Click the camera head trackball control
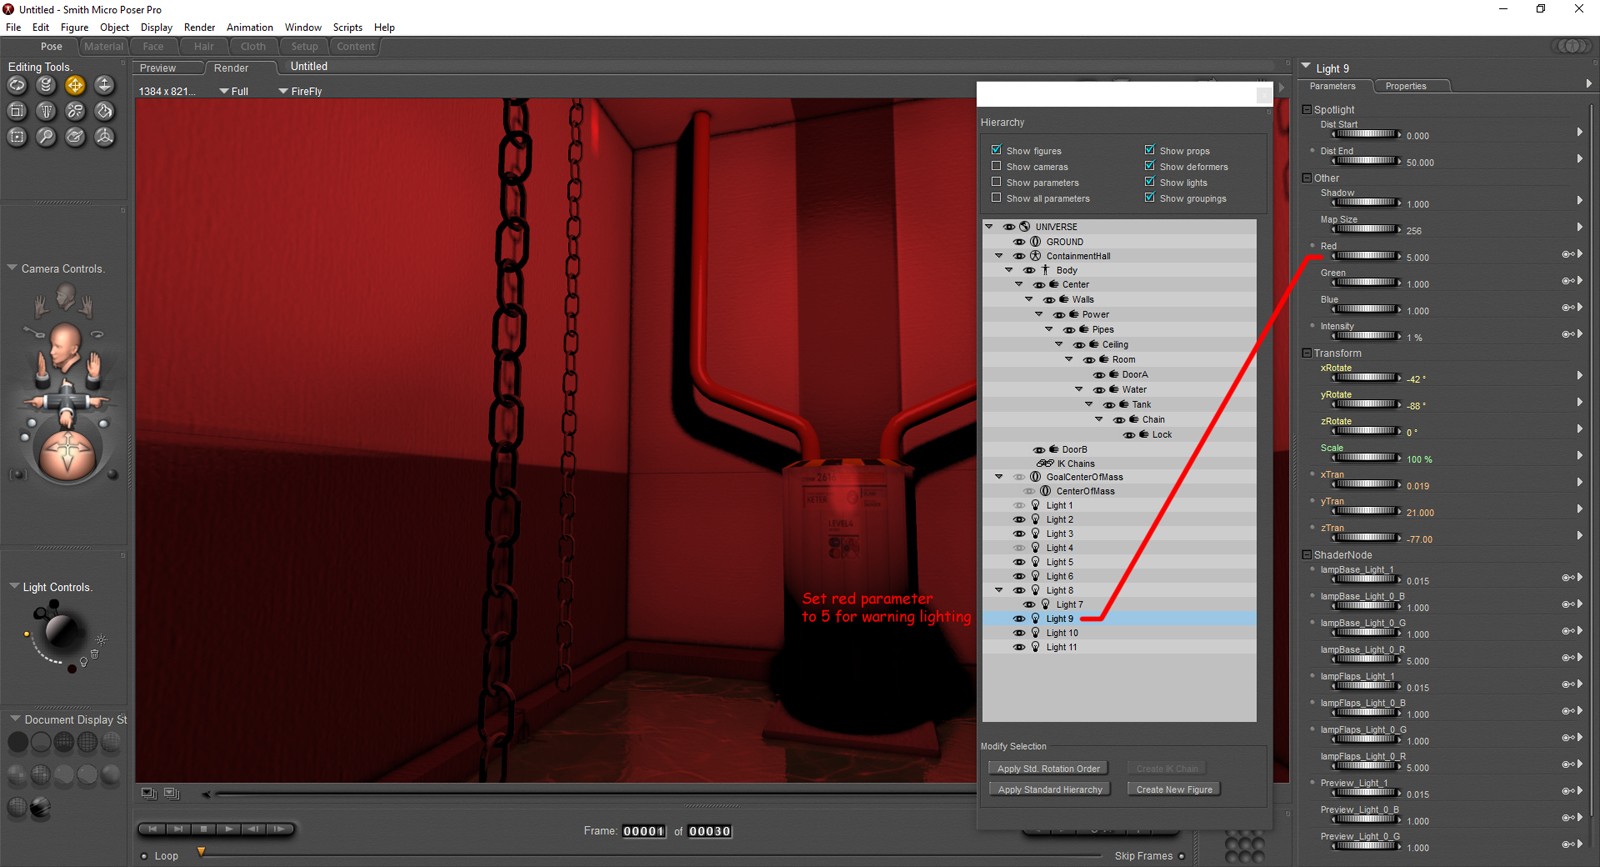This screenshot has width=1600, height=867. pyautogui.click(x=66, y=344)
